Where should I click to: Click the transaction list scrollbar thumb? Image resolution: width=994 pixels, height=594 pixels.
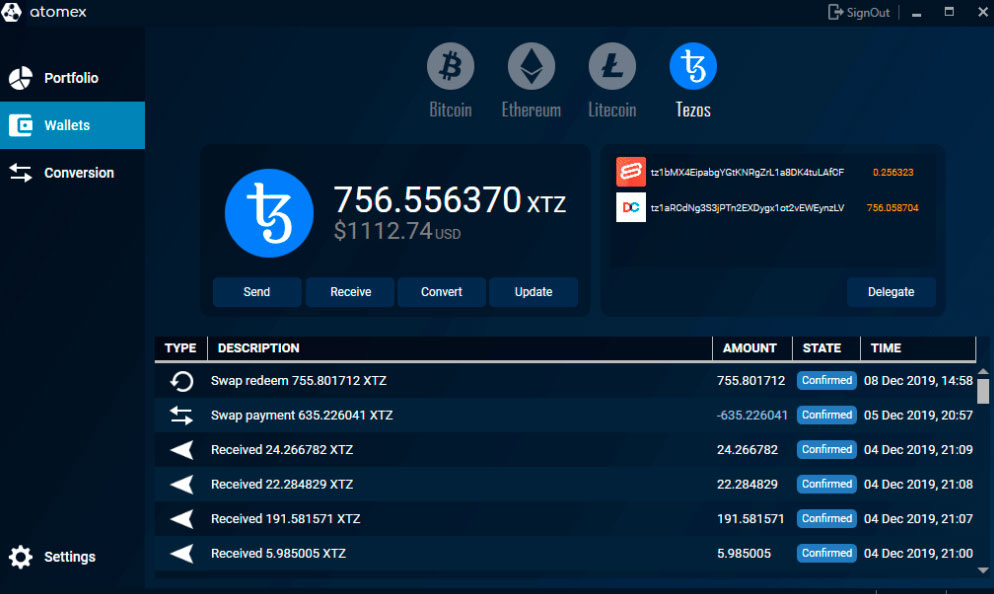pos(983,391)
